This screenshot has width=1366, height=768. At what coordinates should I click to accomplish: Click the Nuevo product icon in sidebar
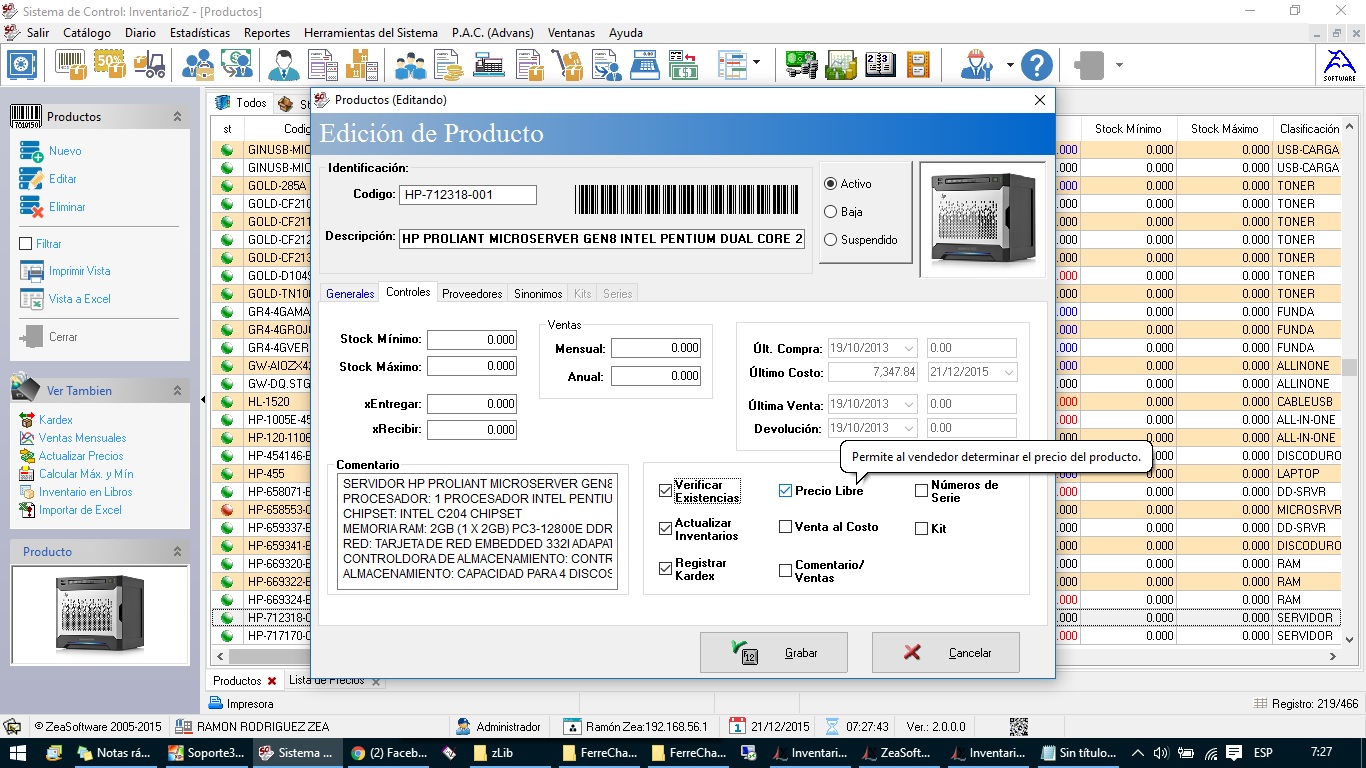(x=32, y=151)
